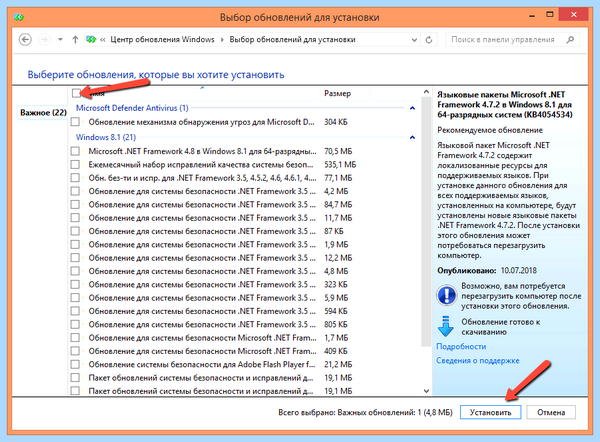
Task: Check the Обн. без-ти и испр. .NET checkbox
Action: pos(75,178)
